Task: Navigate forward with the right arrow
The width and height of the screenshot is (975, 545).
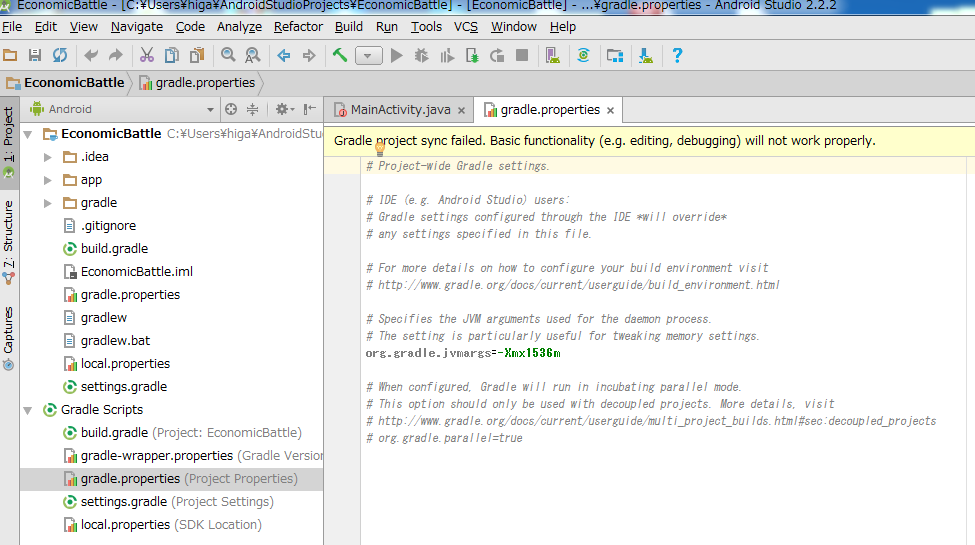Action: click(309, 55)
